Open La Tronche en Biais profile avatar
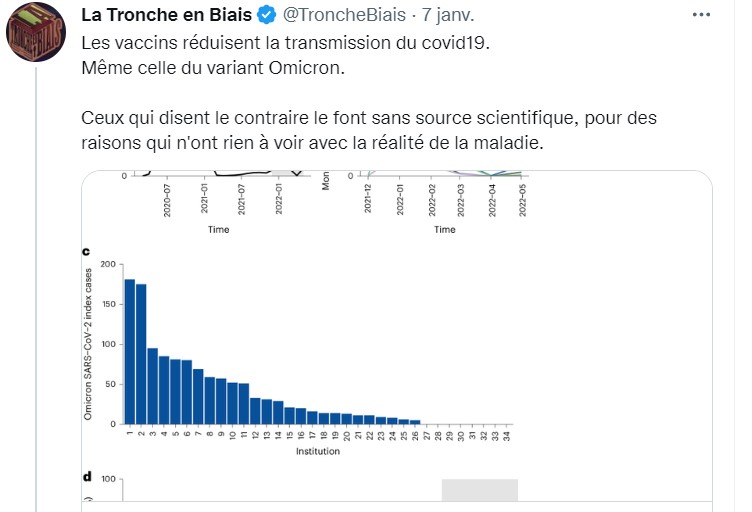The width and height of the screenshot is (752, 512). 37,35
